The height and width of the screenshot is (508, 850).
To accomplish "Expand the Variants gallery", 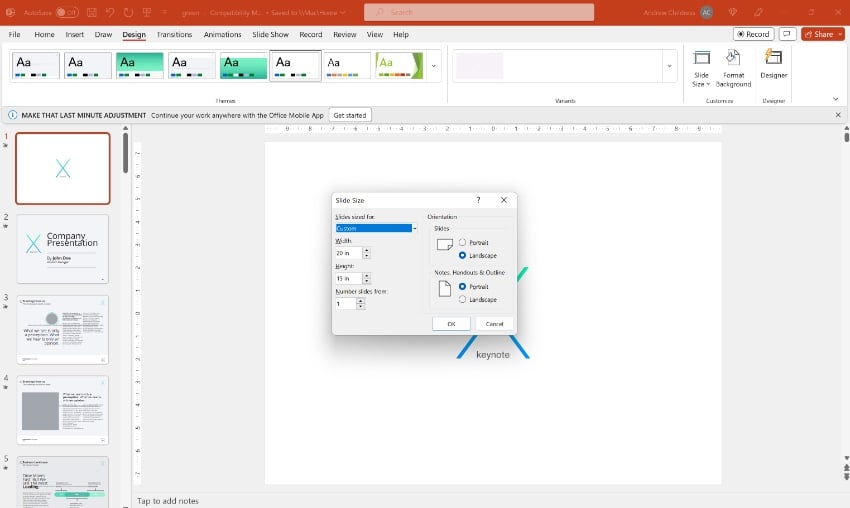I will [669, 66].
